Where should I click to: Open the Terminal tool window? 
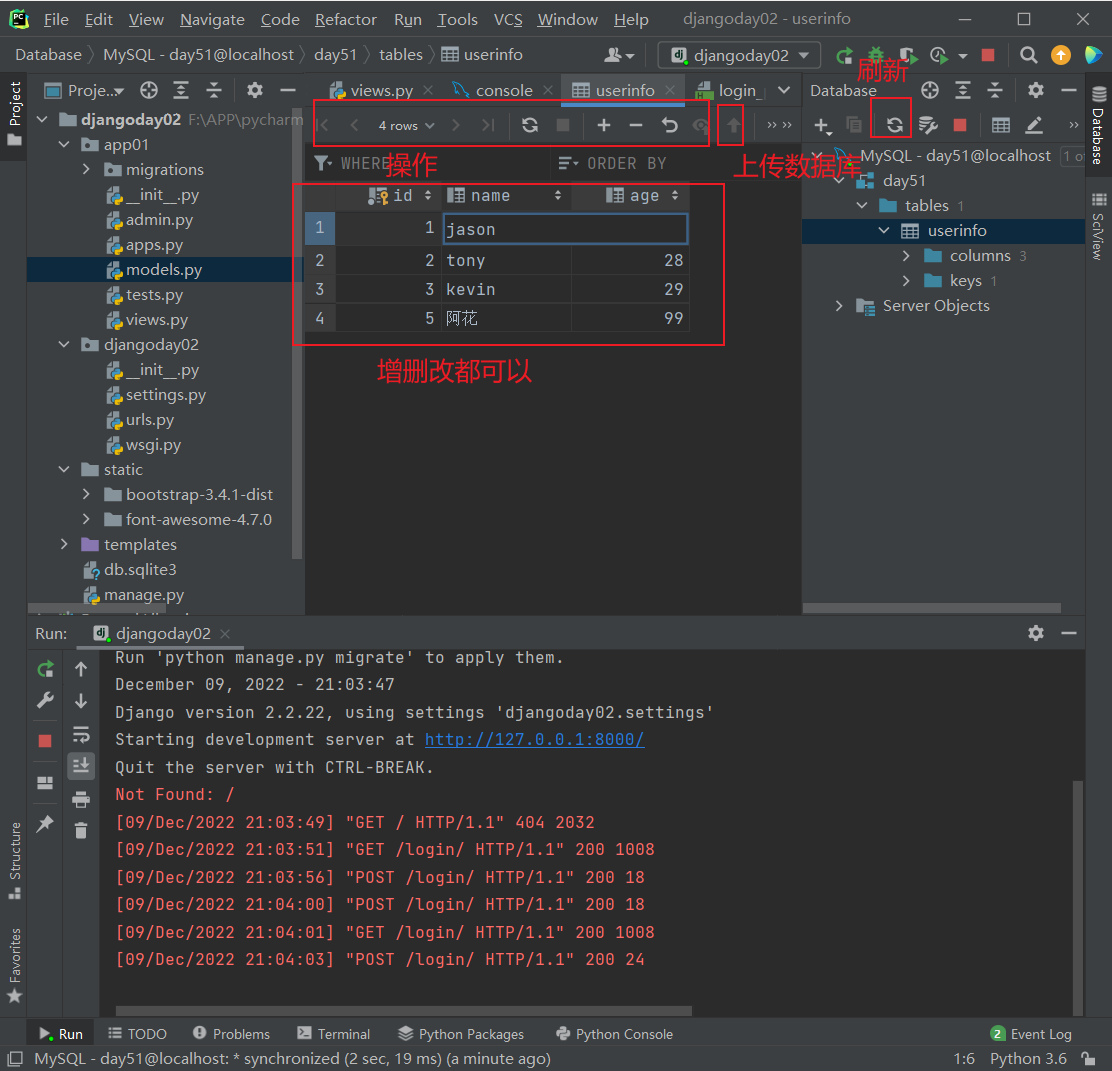click(x=333, y=1034)
